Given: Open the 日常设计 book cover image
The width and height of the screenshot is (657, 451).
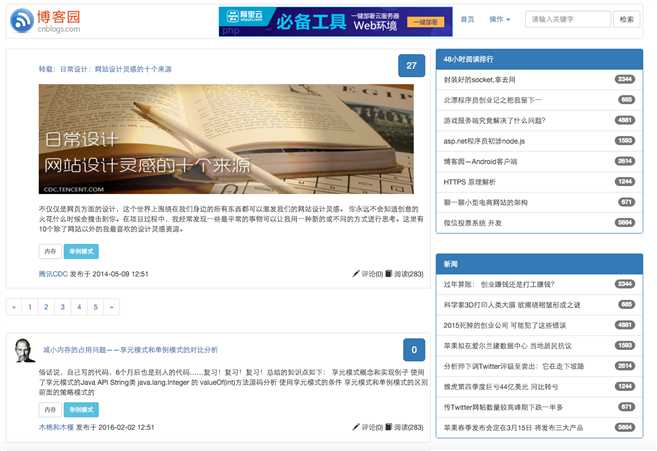Looking at the screenshot, I should pyautogui.click(x=226, y=139).
